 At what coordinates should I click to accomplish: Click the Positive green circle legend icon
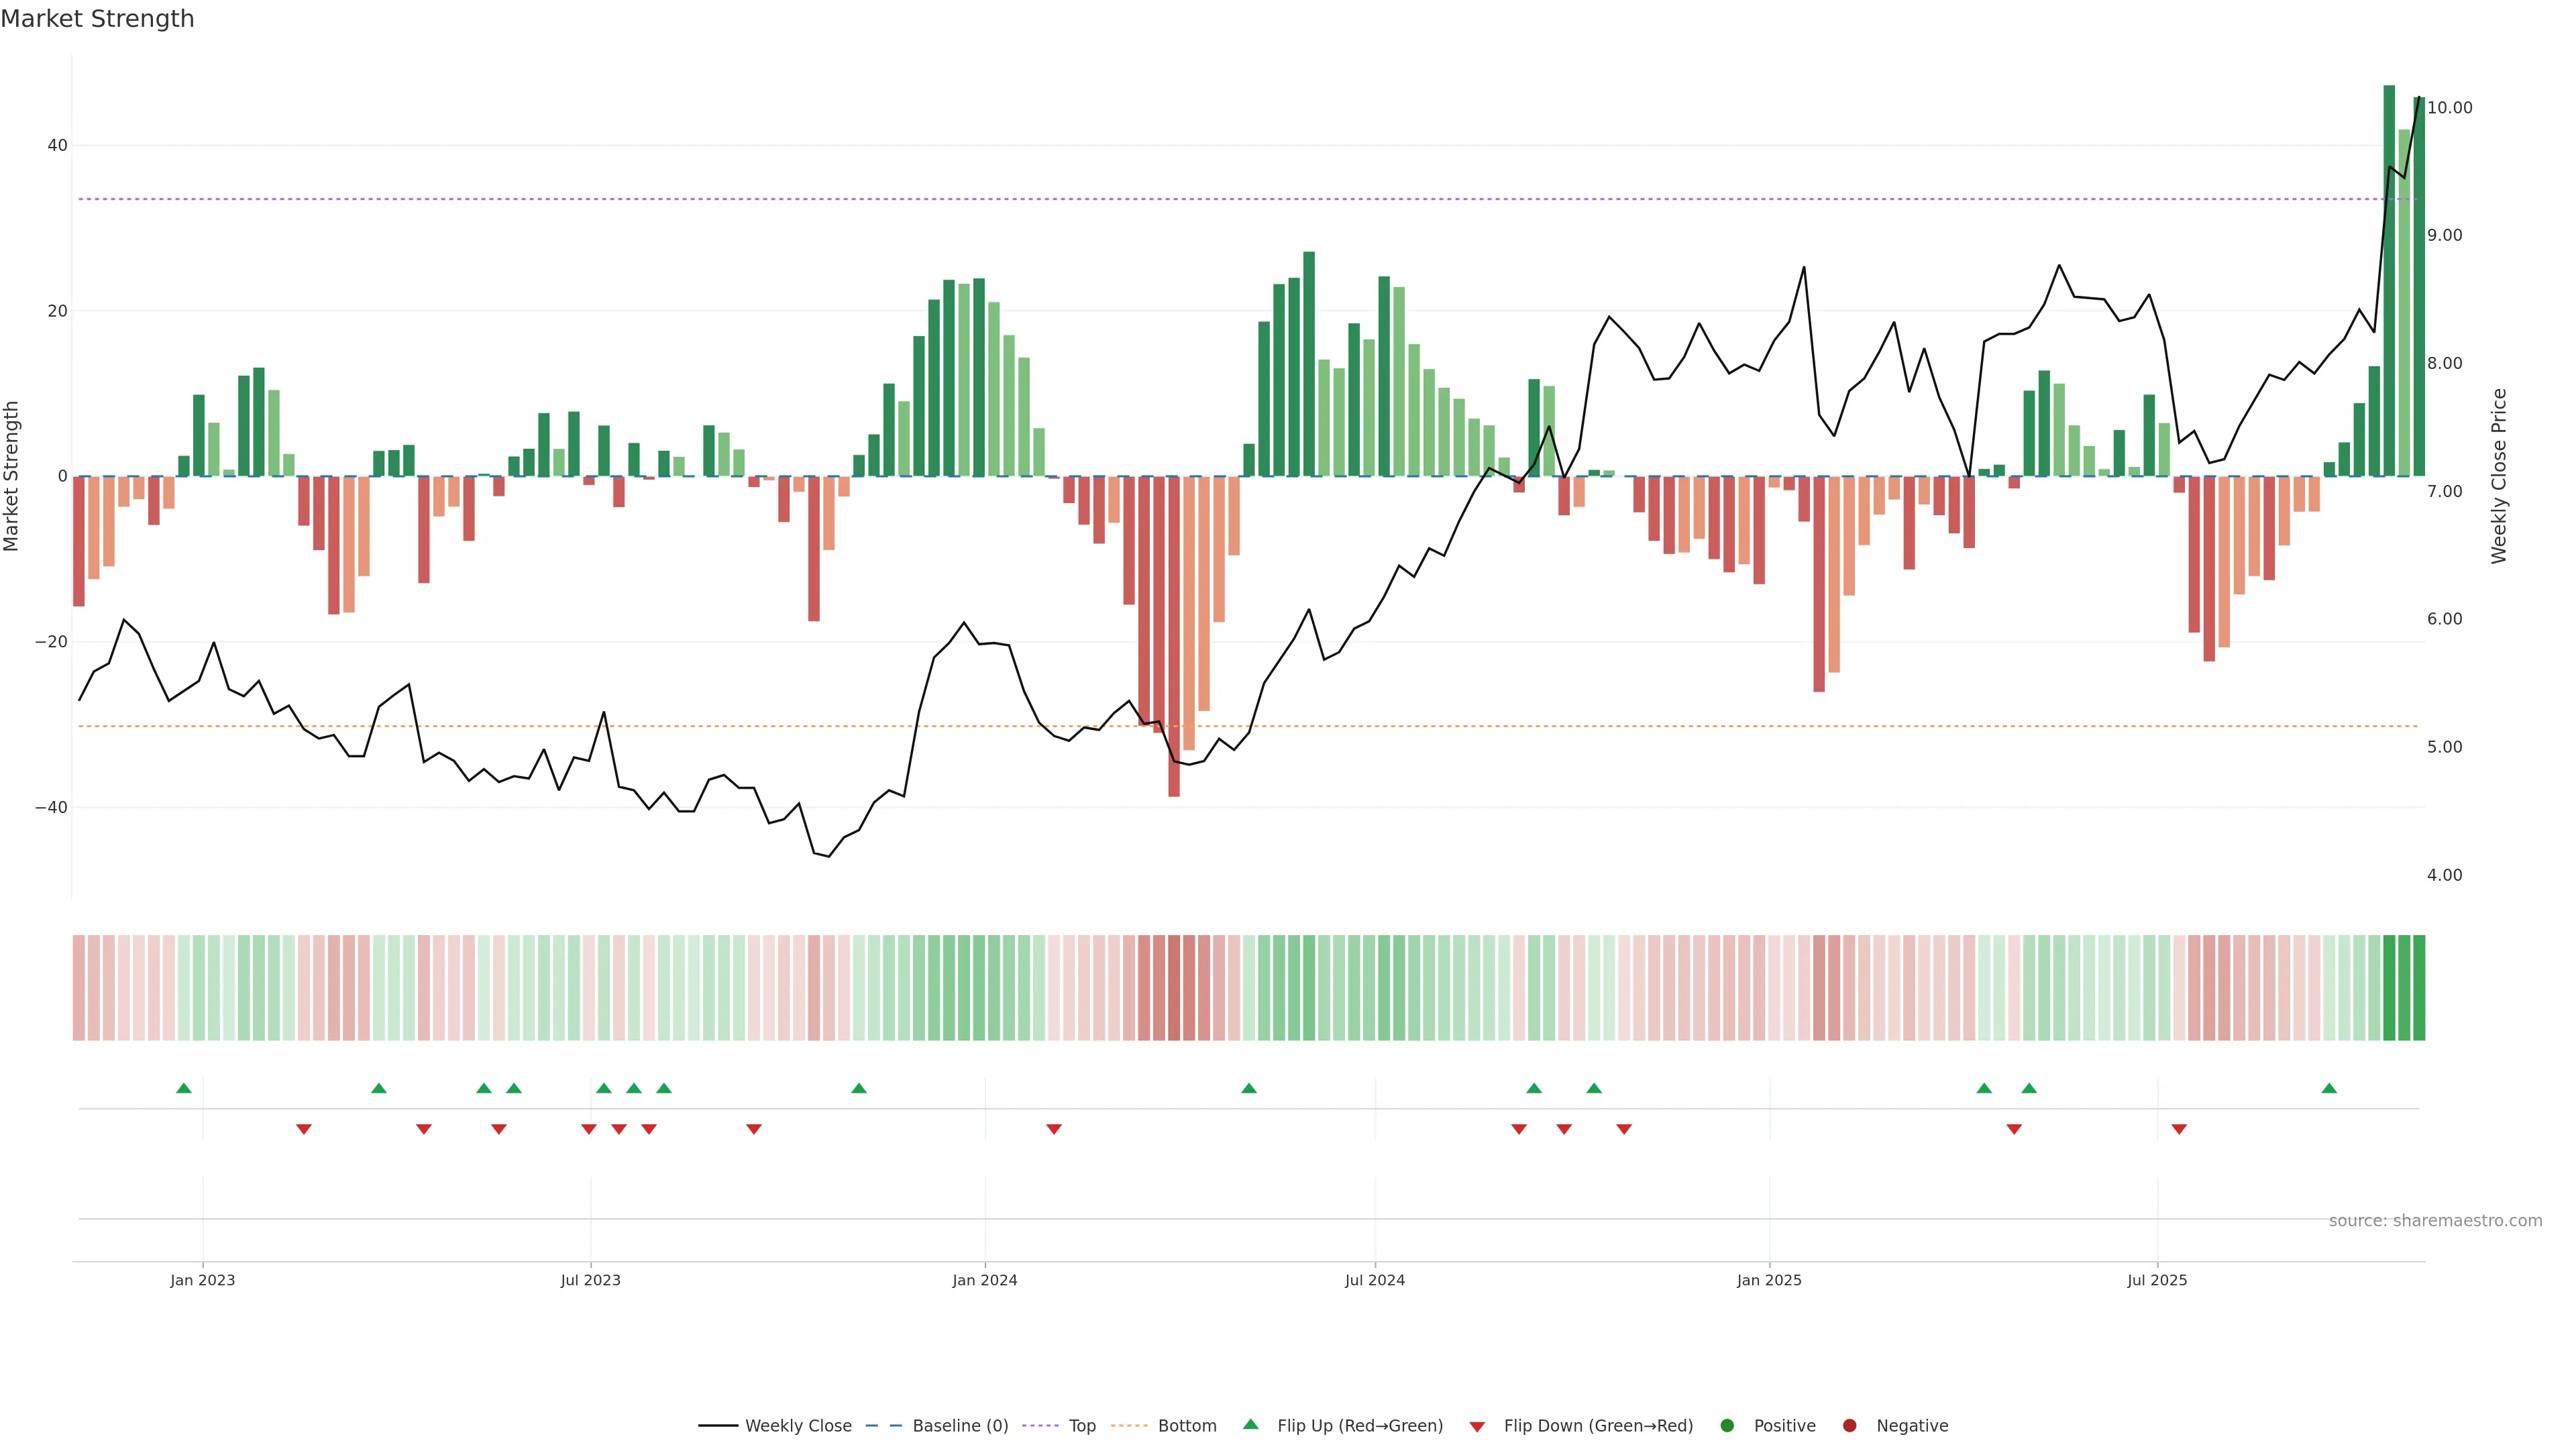1727,1425
